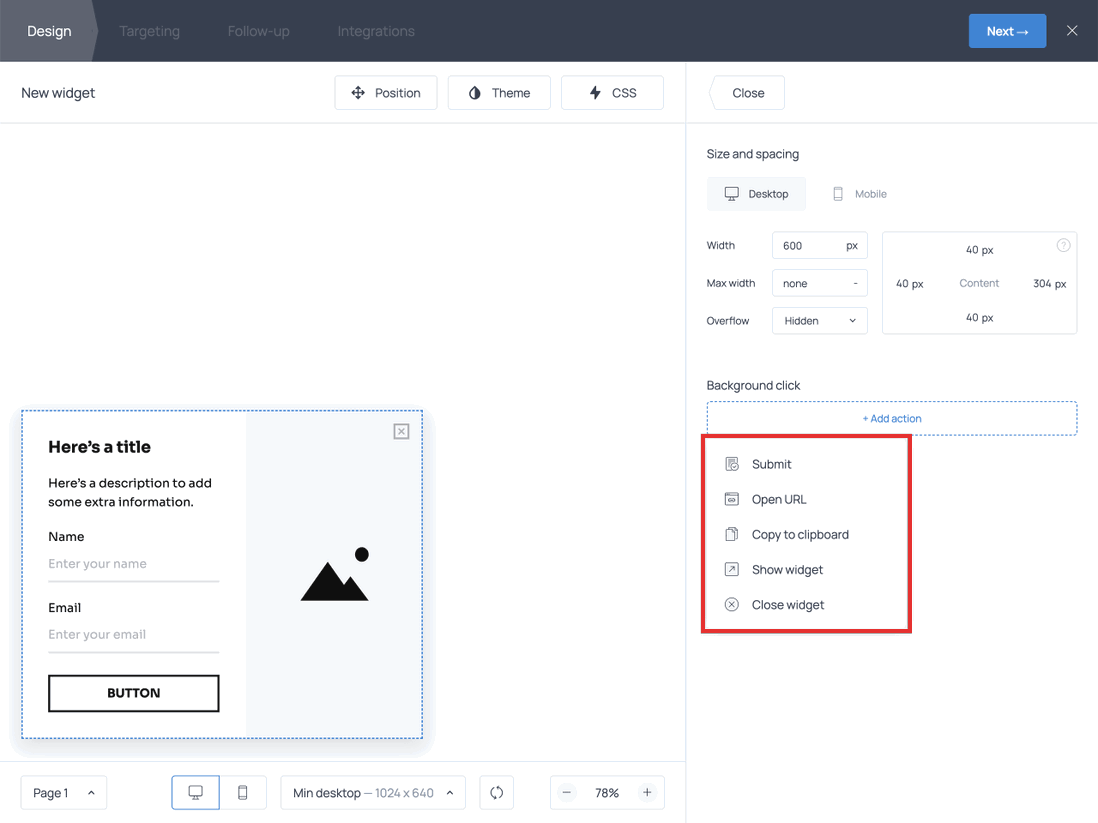Pick the Copy to clipboard action
The height and width of the screenshot is (823, 1098).
[x=800, y=534]
